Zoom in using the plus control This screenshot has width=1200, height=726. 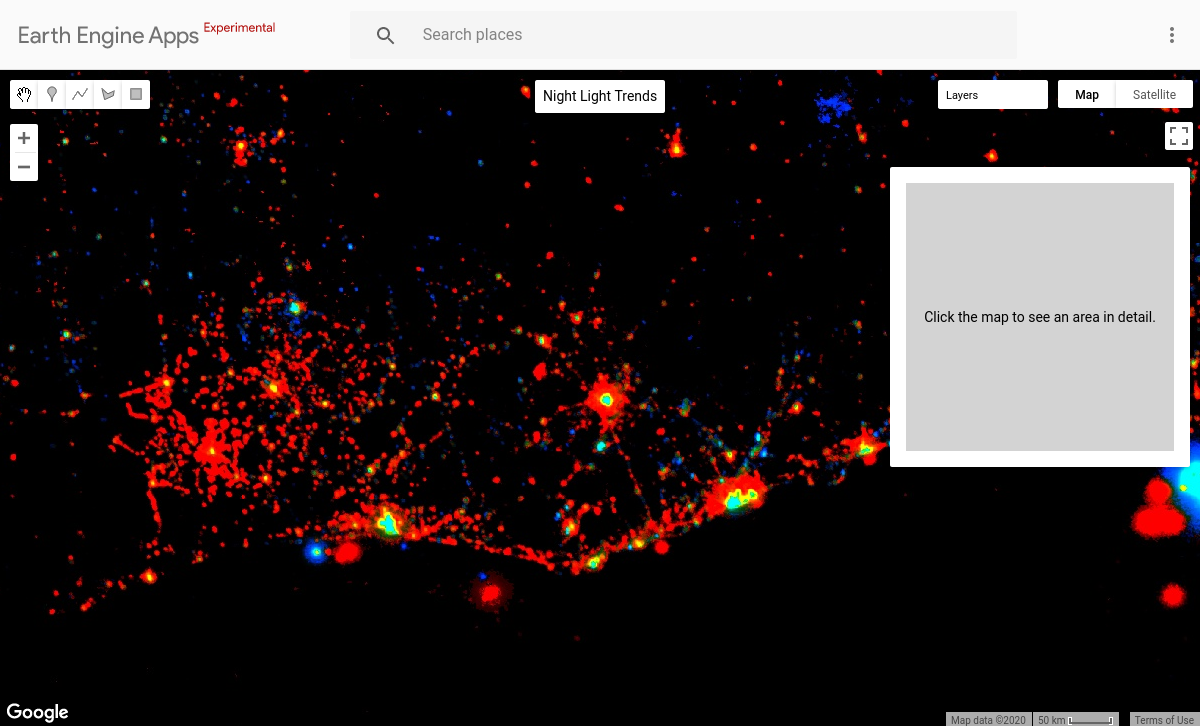point(23,137)
